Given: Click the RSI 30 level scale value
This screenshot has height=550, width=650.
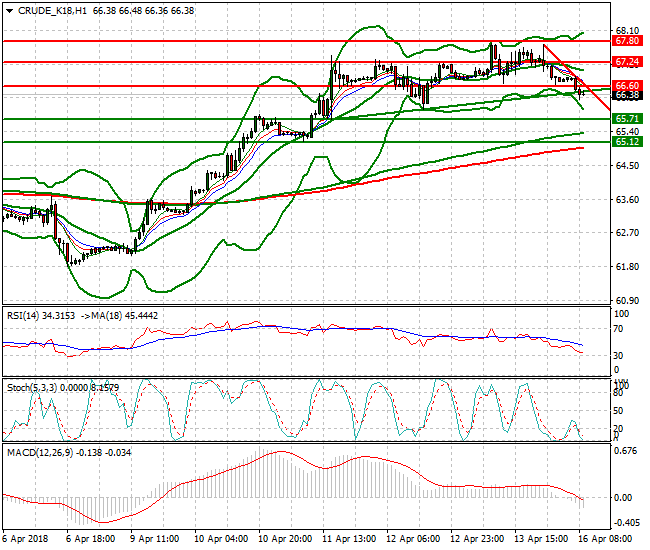Looking at the screenshot, I should tap(618, 356).
